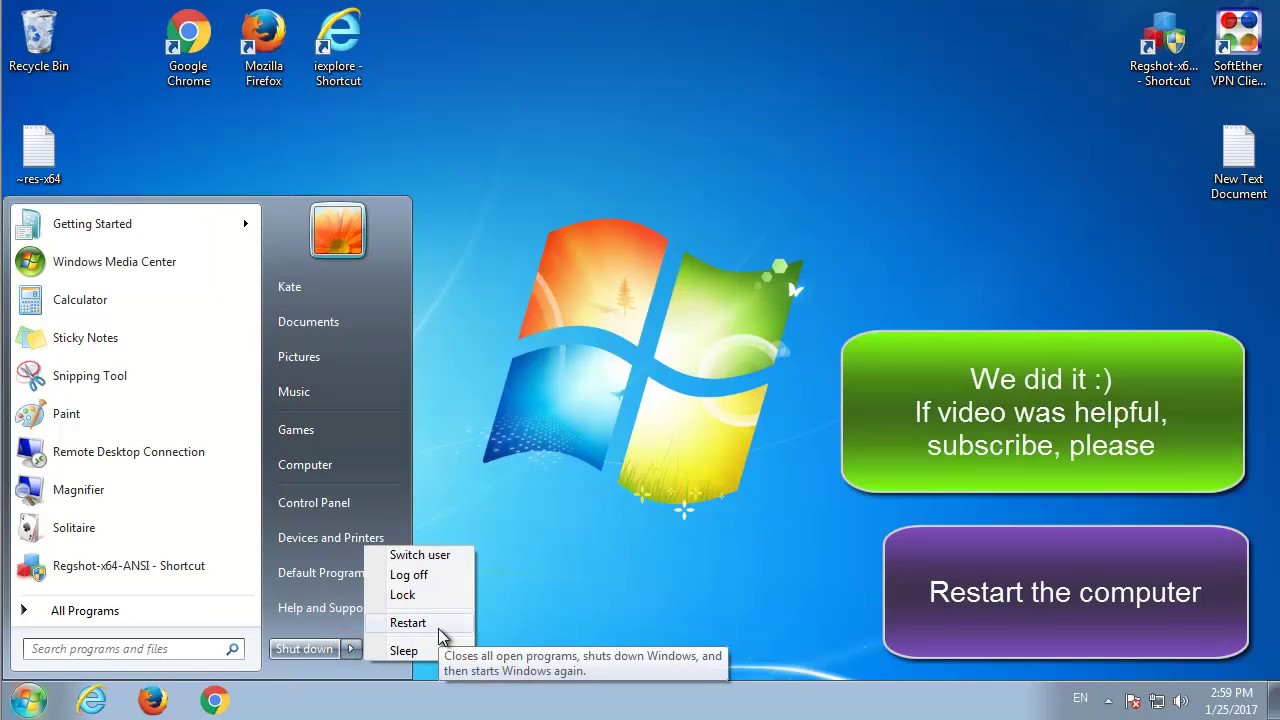Expand Getting Started submenu arrow
1280x720 pixels.
(x=245, y=224)
